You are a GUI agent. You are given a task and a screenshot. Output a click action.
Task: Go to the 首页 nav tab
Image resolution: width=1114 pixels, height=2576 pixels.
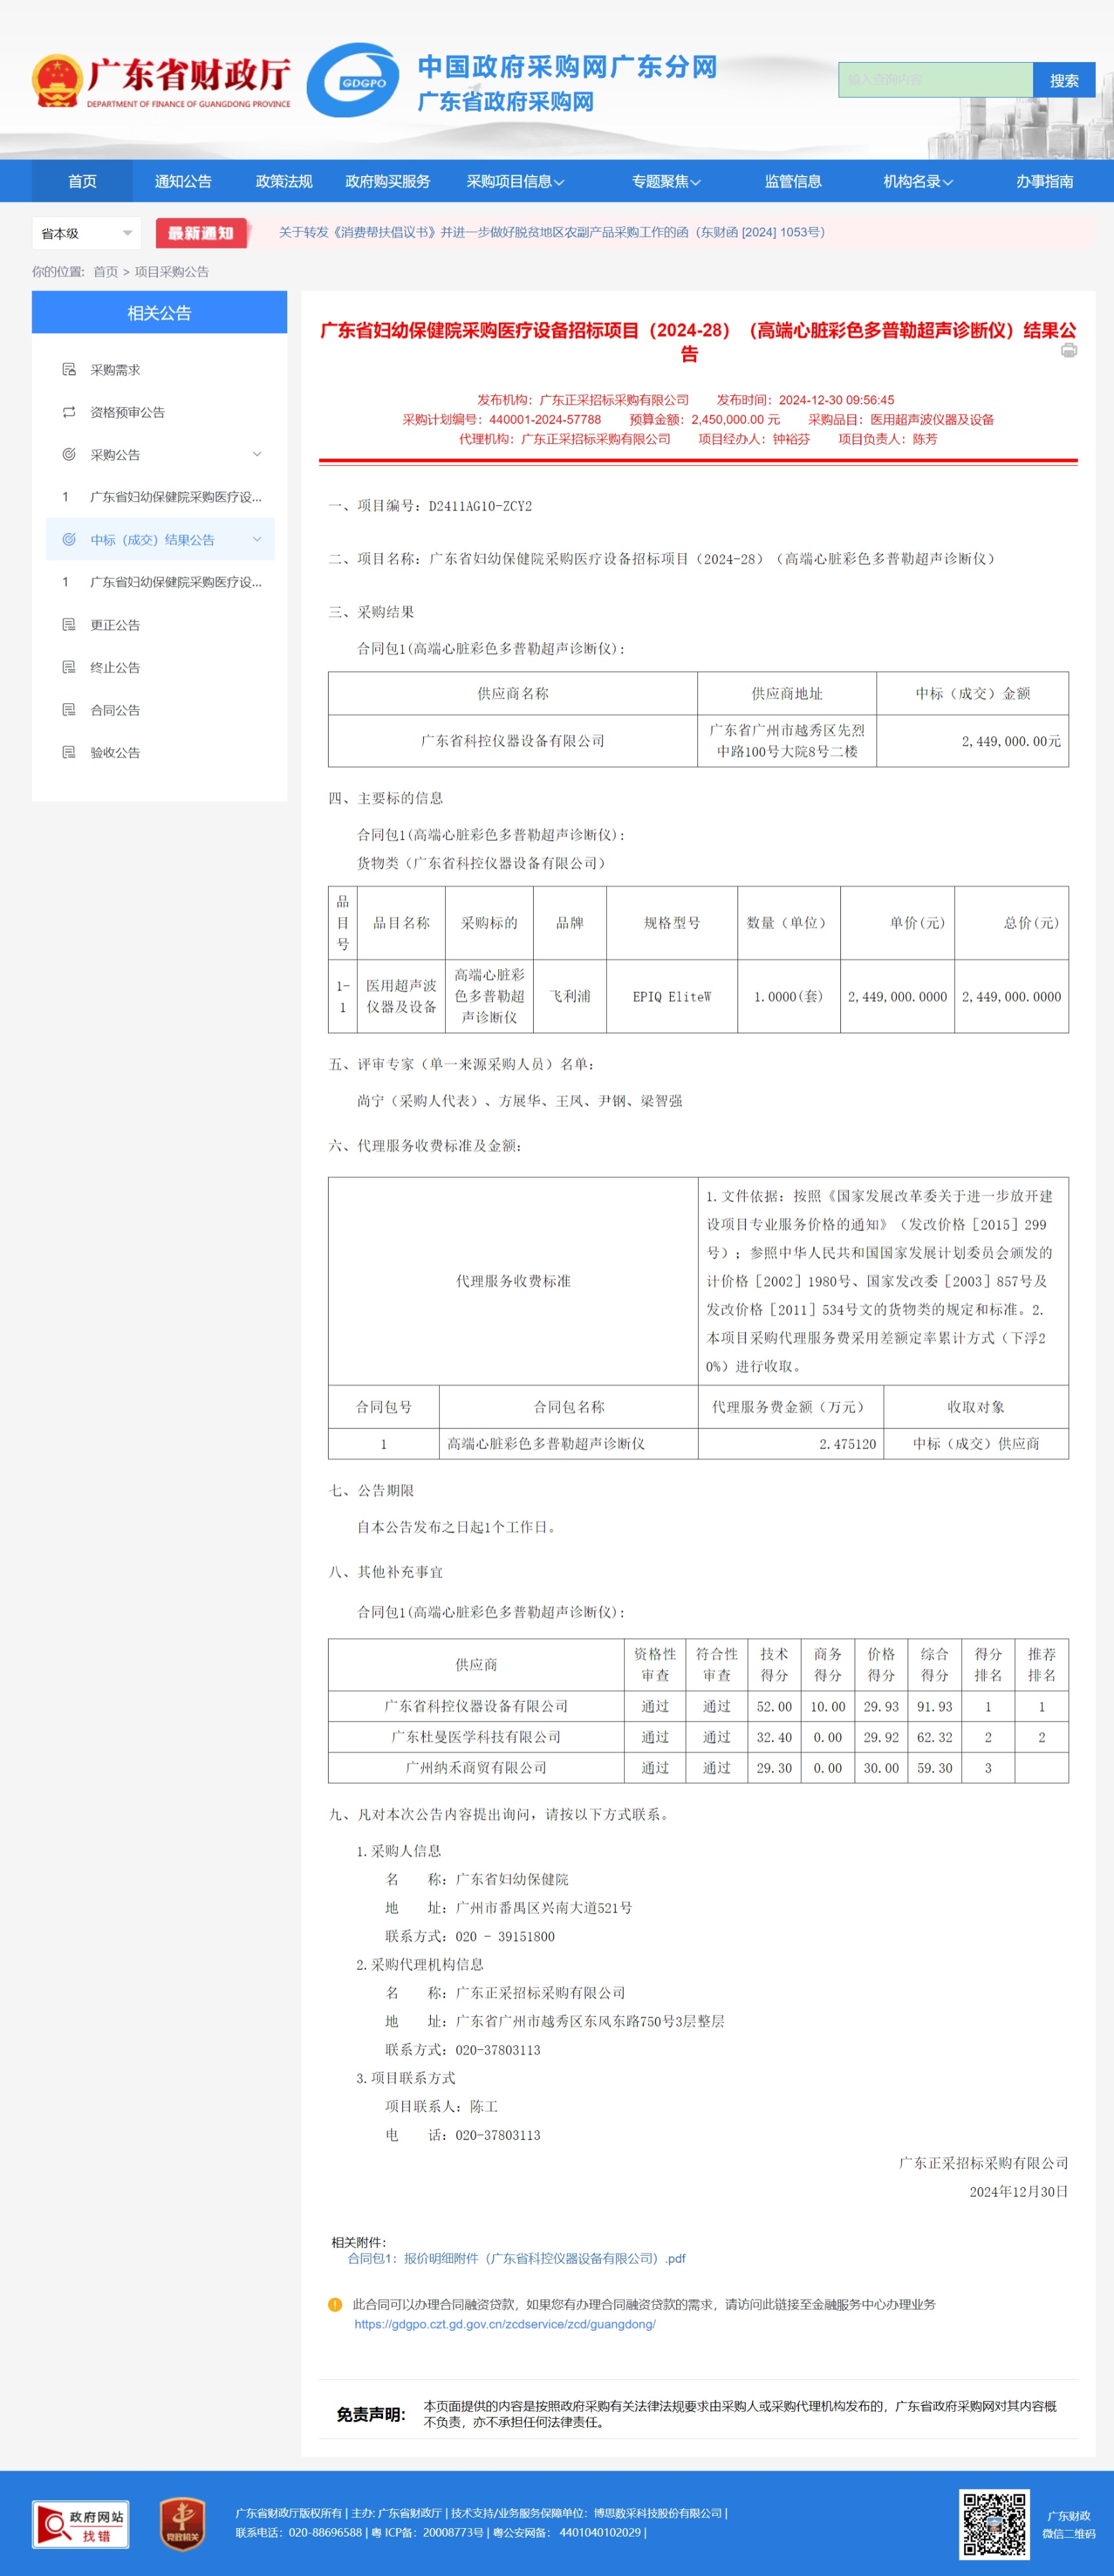(x=82, y=181)
